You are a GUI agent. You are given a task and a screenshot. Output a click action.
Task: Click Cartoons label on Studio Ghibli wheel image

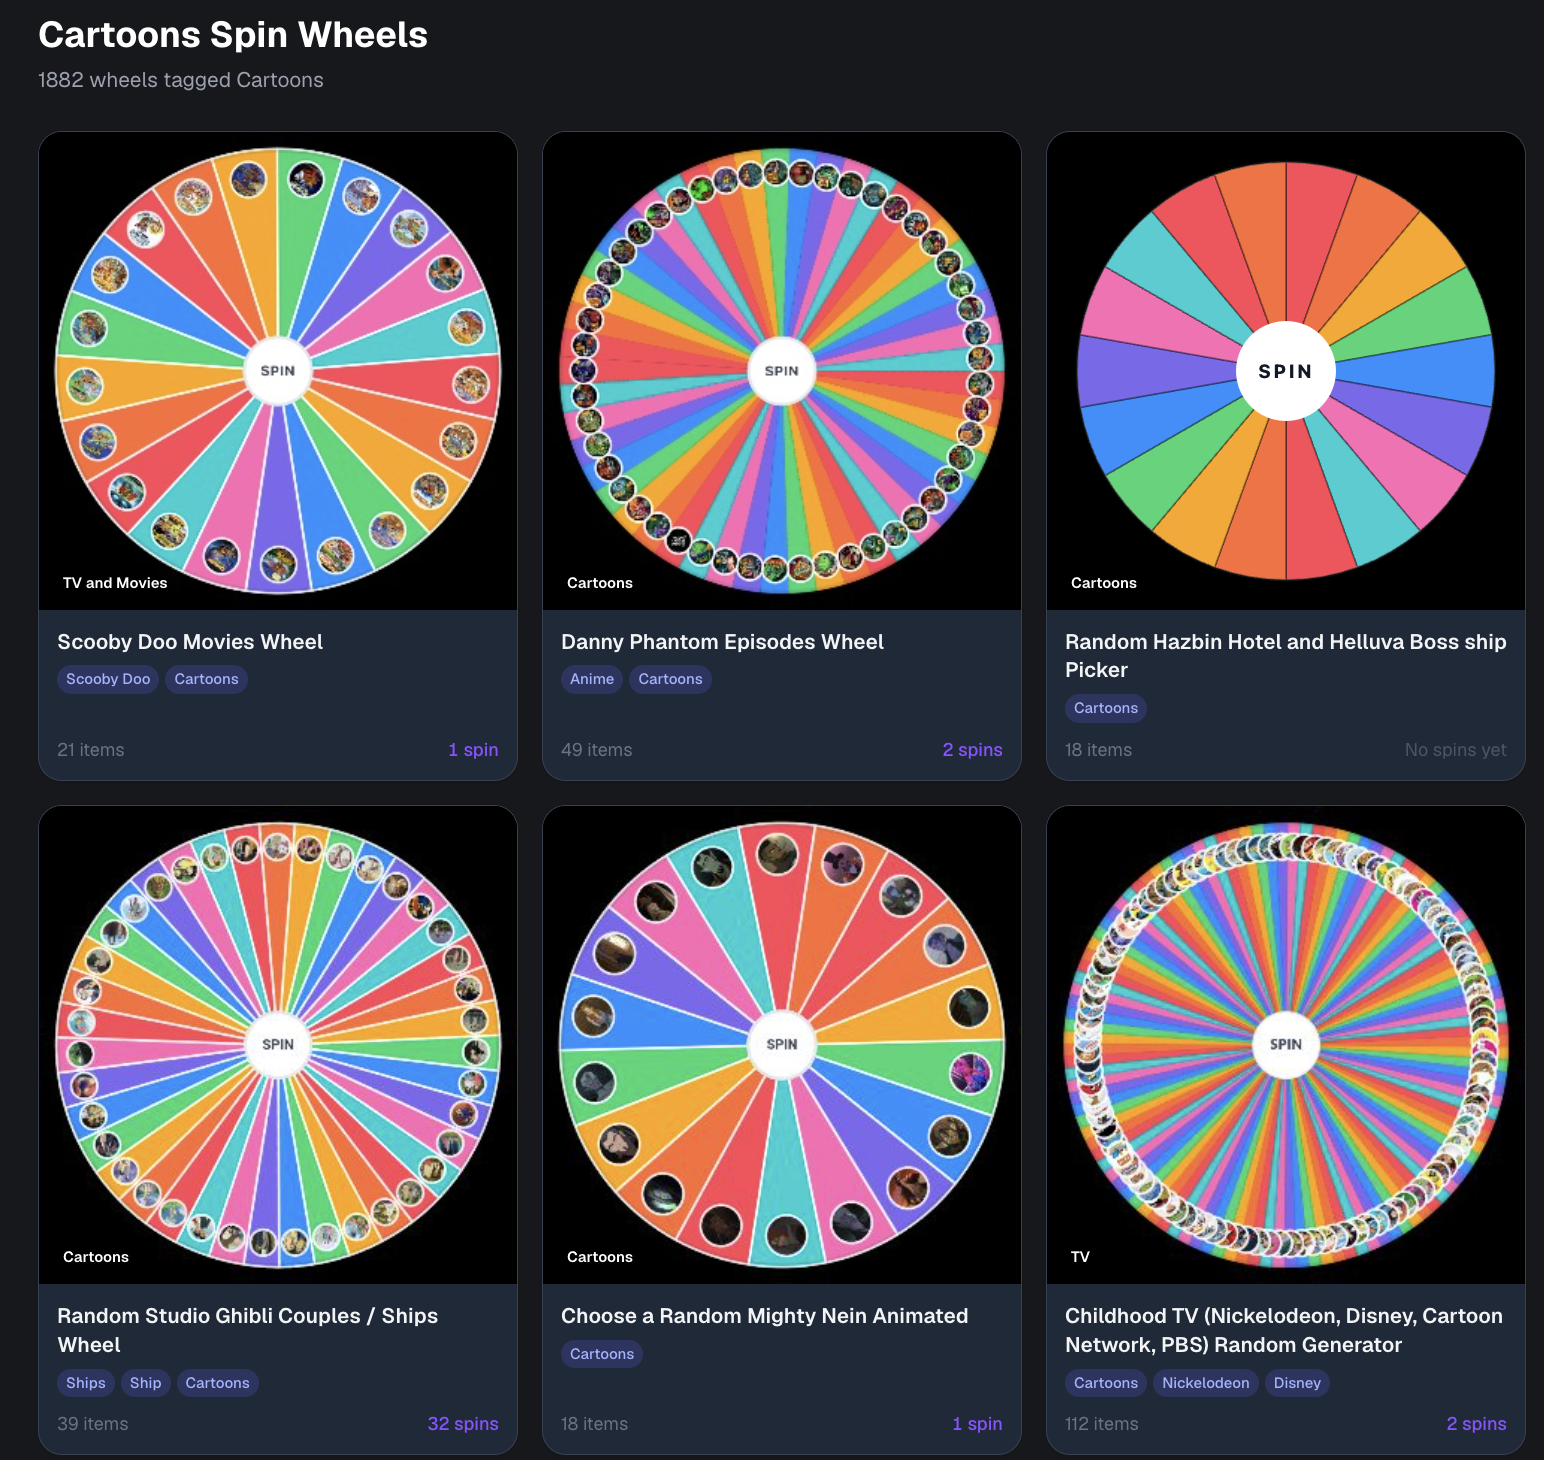click(x=96, y=1257)
